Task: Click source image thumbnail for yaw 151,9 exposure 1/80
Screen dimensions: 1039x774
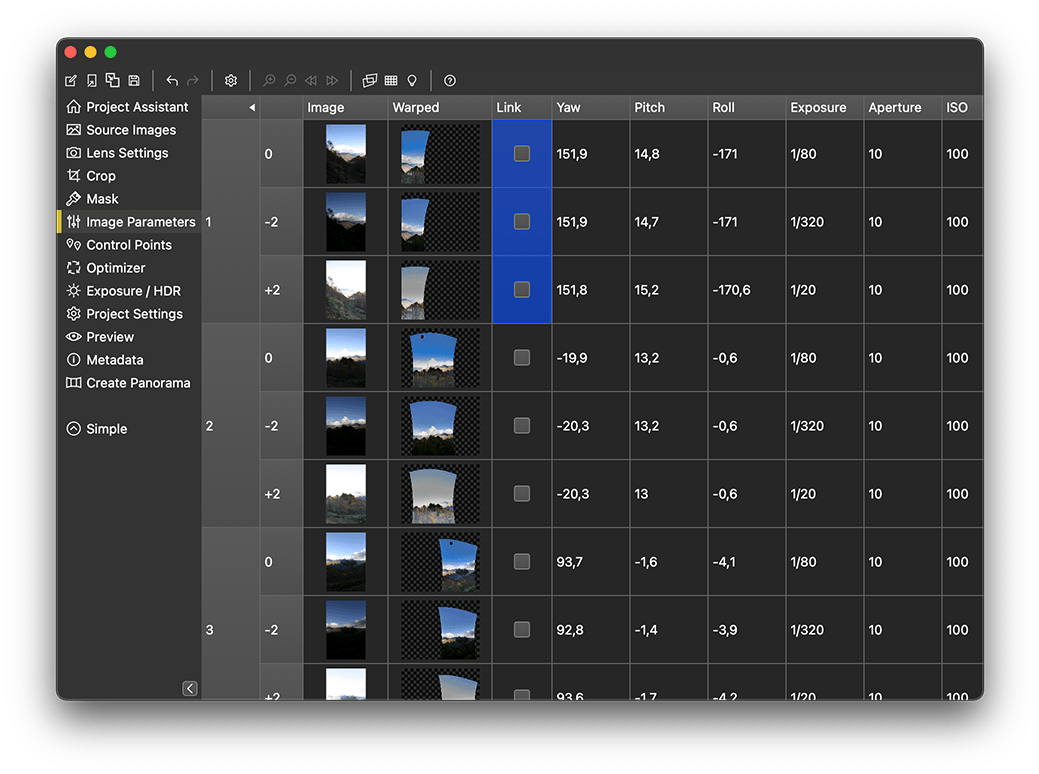Action: click(346, 154)
